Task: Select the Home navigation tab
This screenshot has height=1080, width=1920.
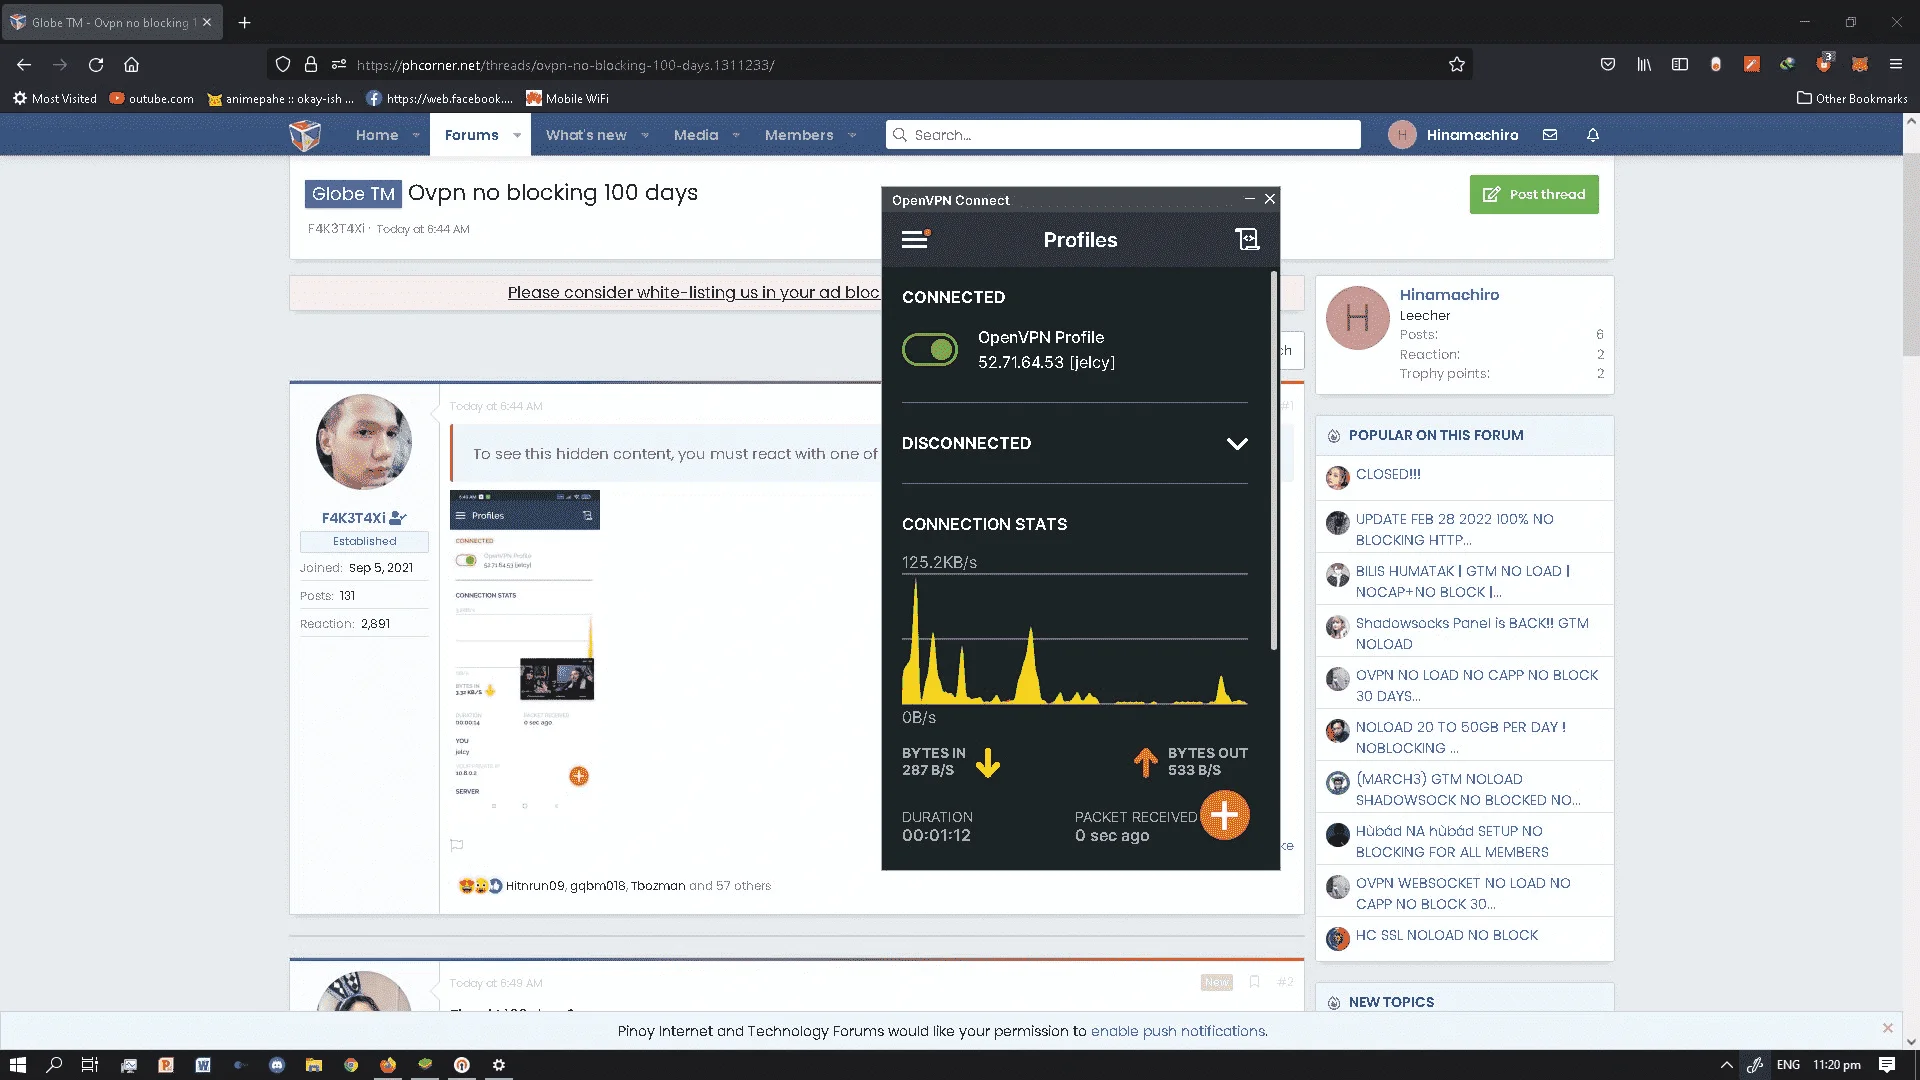Action: (x=377, y=135)
